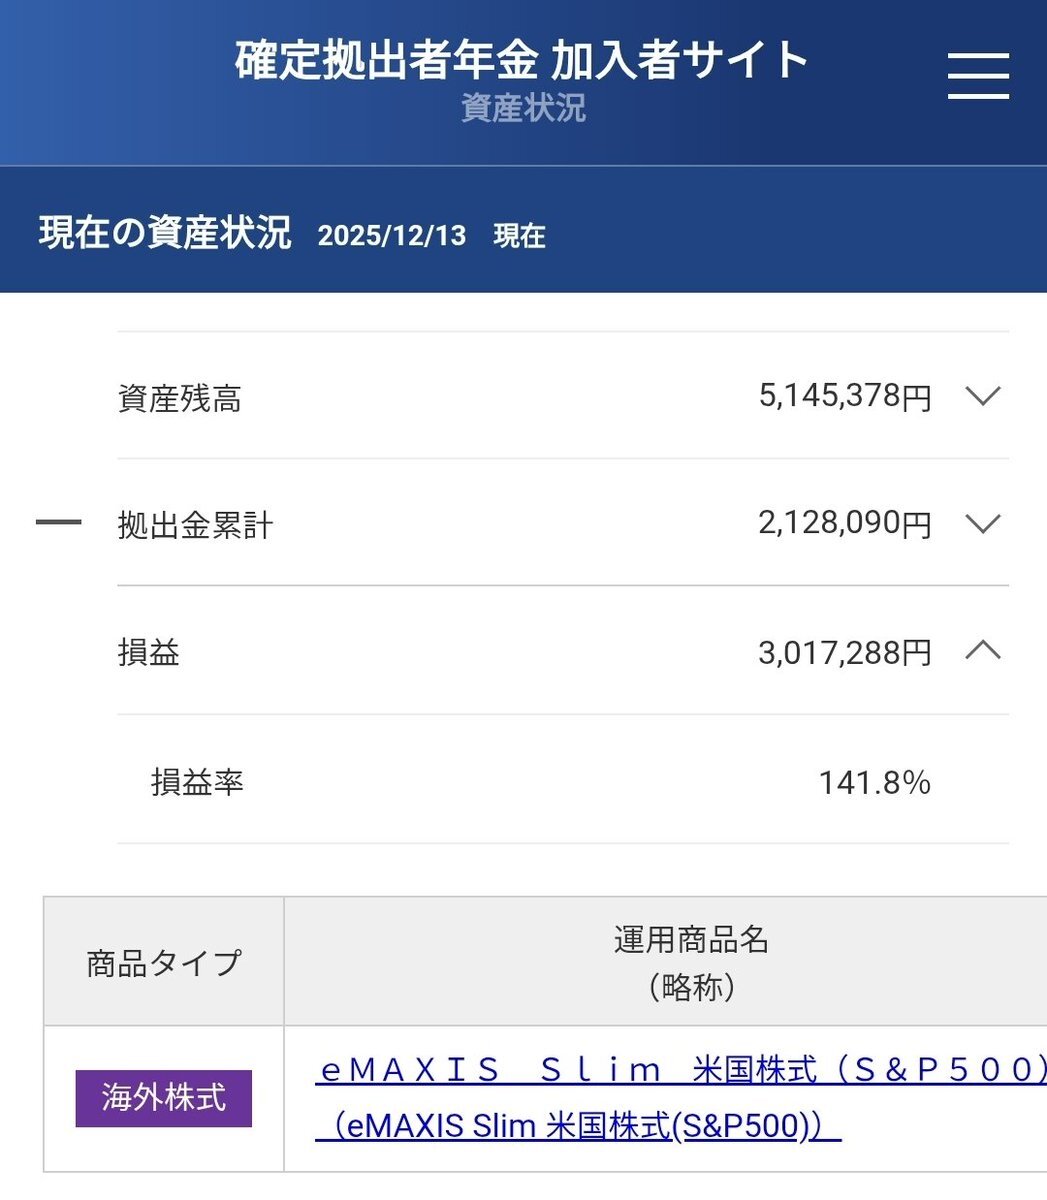Click the dash icon beside 拠出金累計

coord(58,523)
